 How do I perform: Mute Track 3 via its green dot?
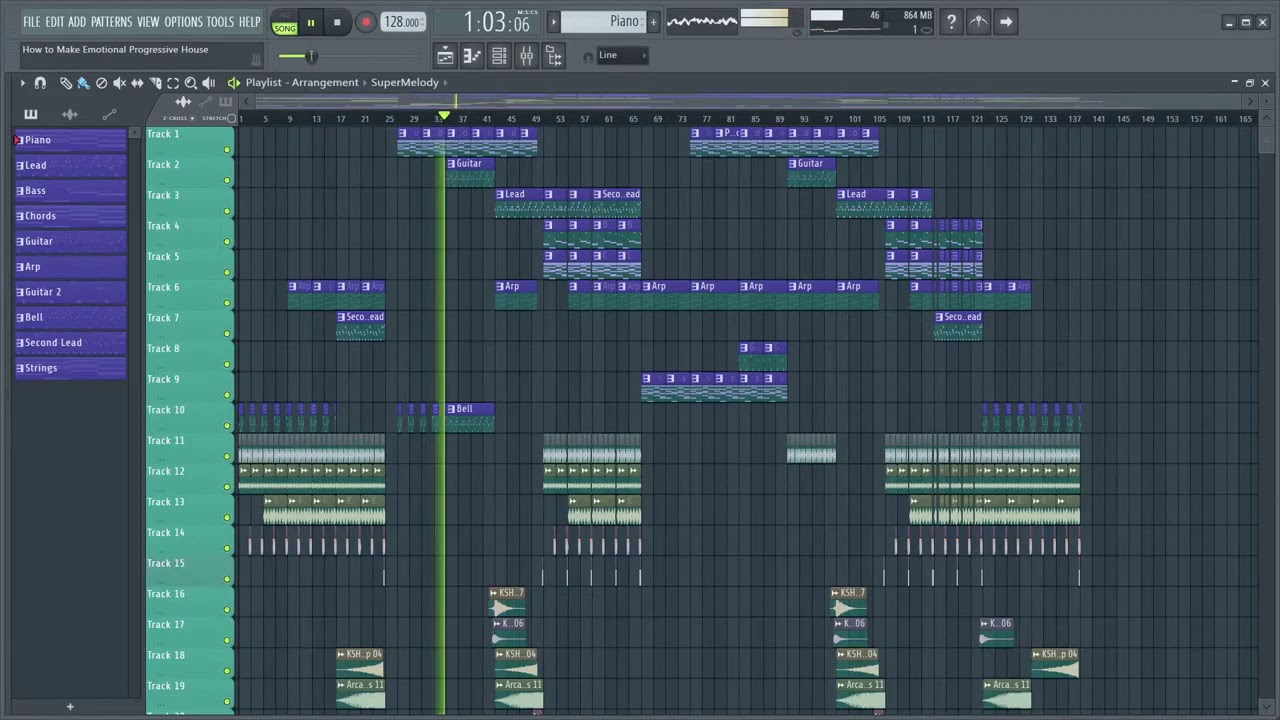pos(227,211)
